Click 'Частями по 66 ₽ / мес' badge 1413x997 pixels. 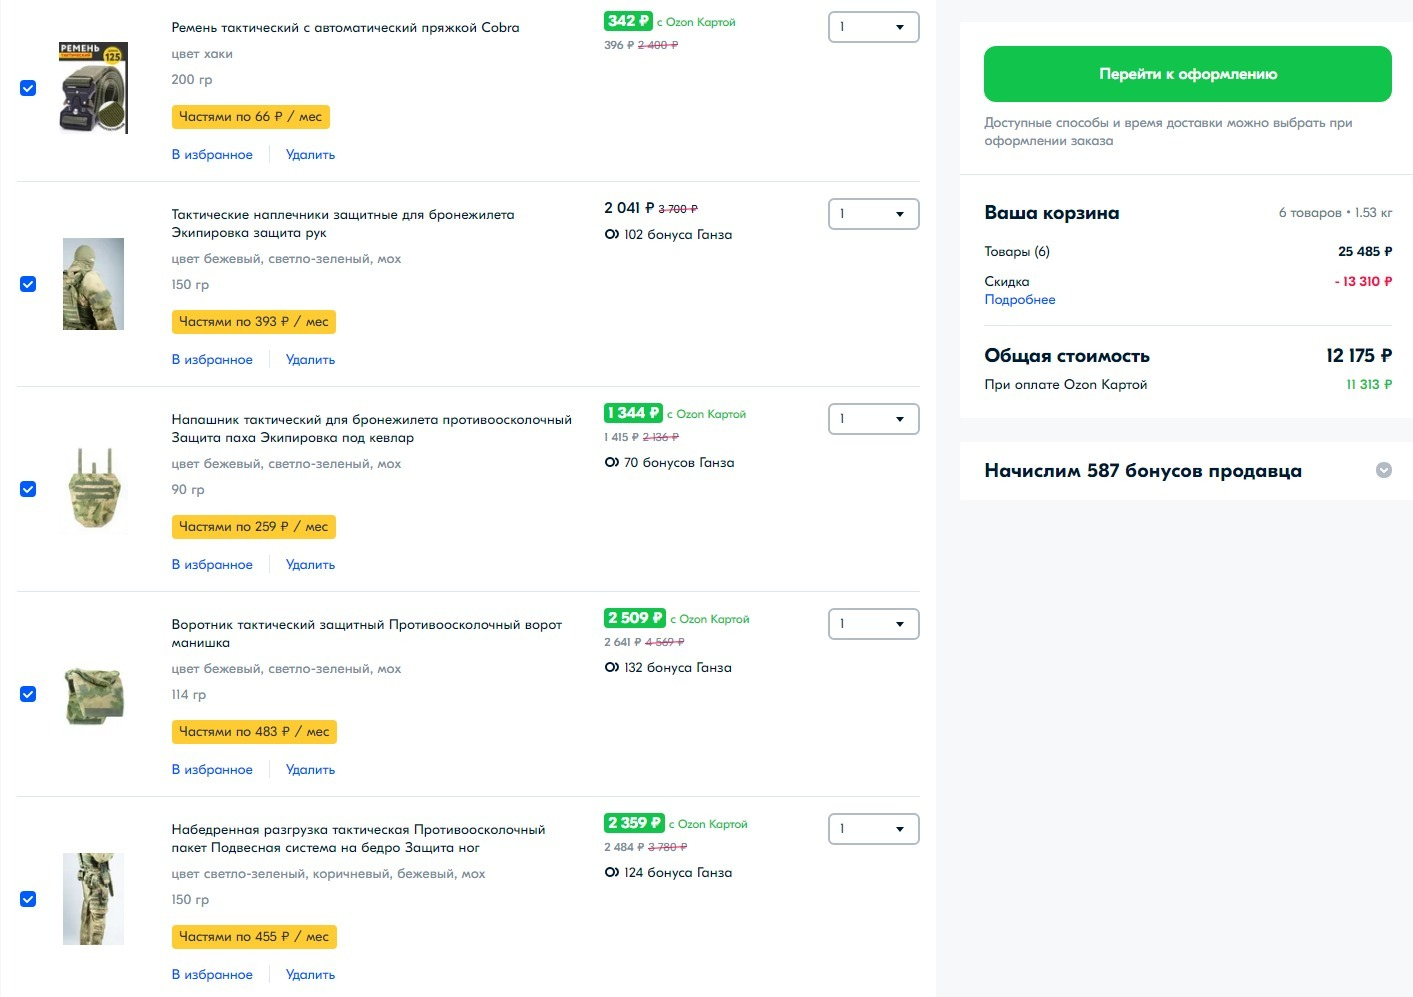[x=250, y=117]
